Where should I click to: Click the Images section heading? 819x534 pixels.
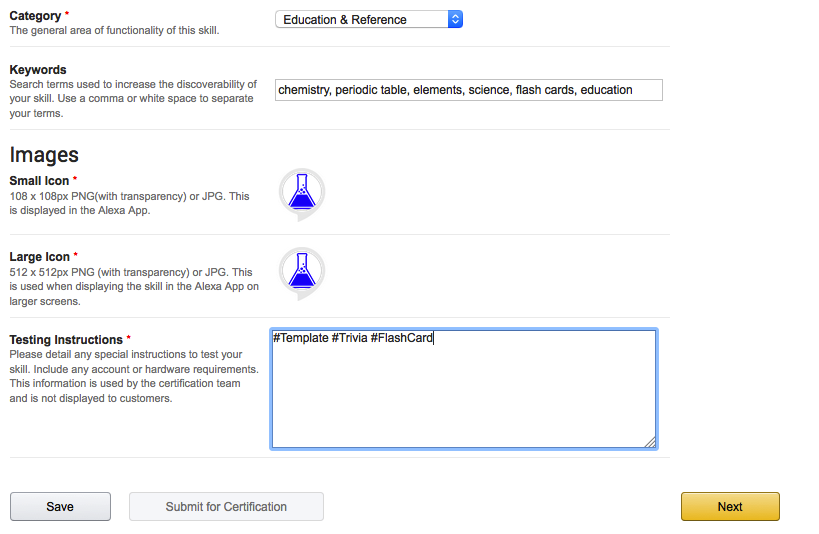pyautogui.click(x=44, y=155)
